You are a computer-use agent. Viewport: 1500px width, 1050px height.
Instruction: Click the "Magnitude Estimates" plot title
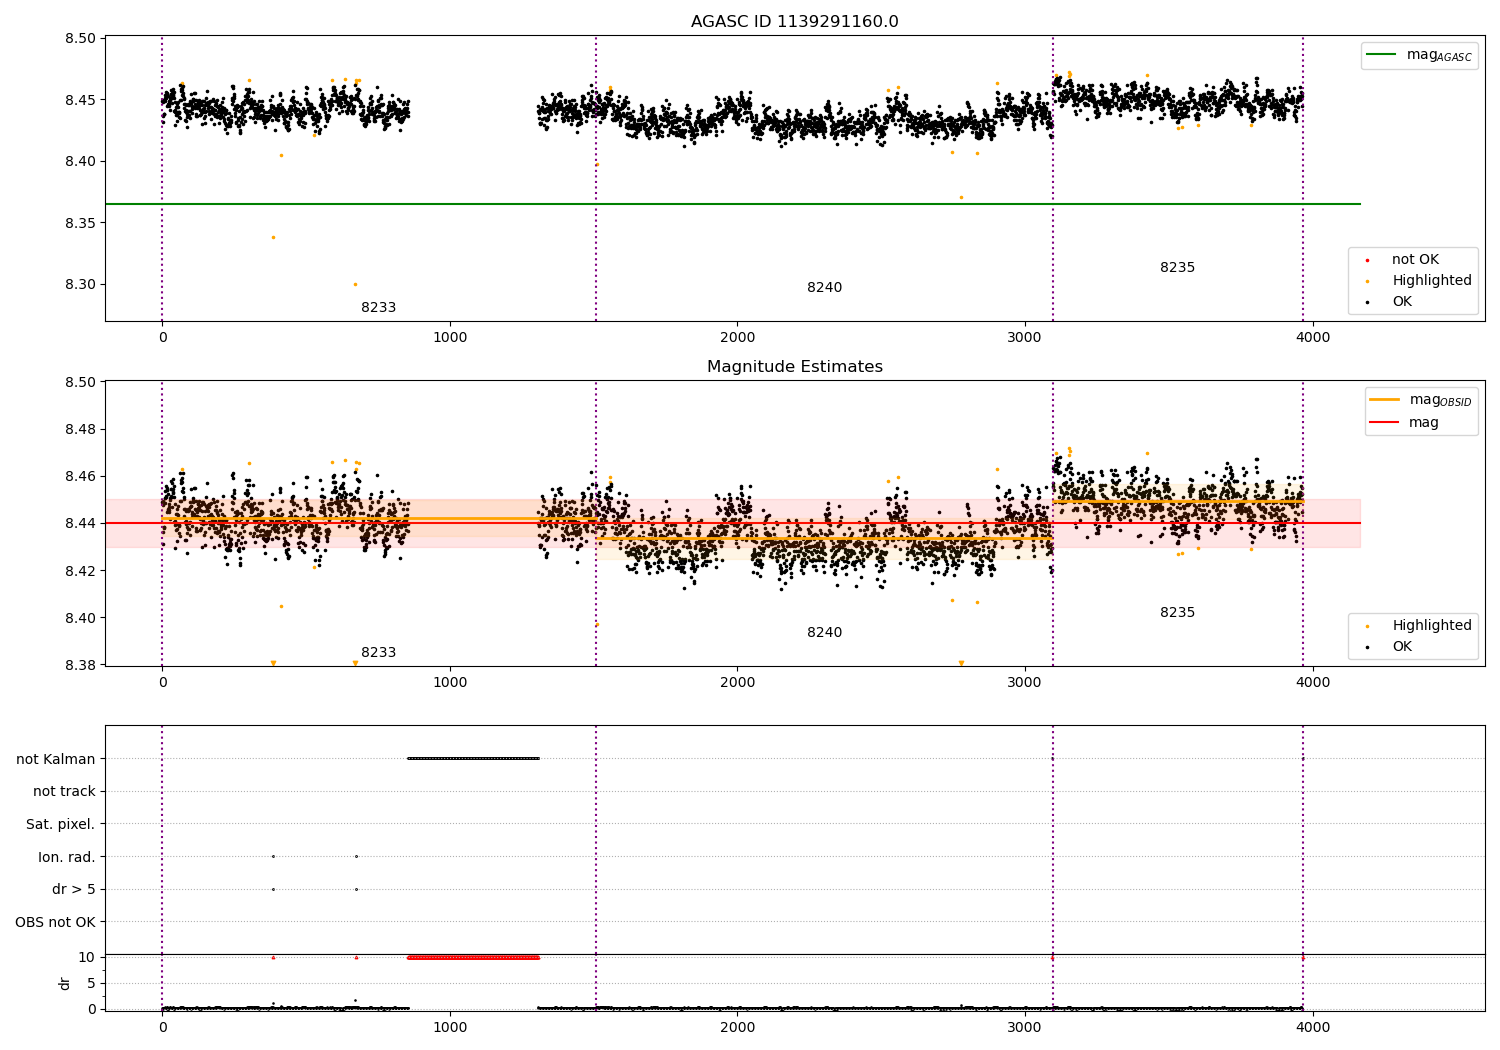click(x=794, y=367)
